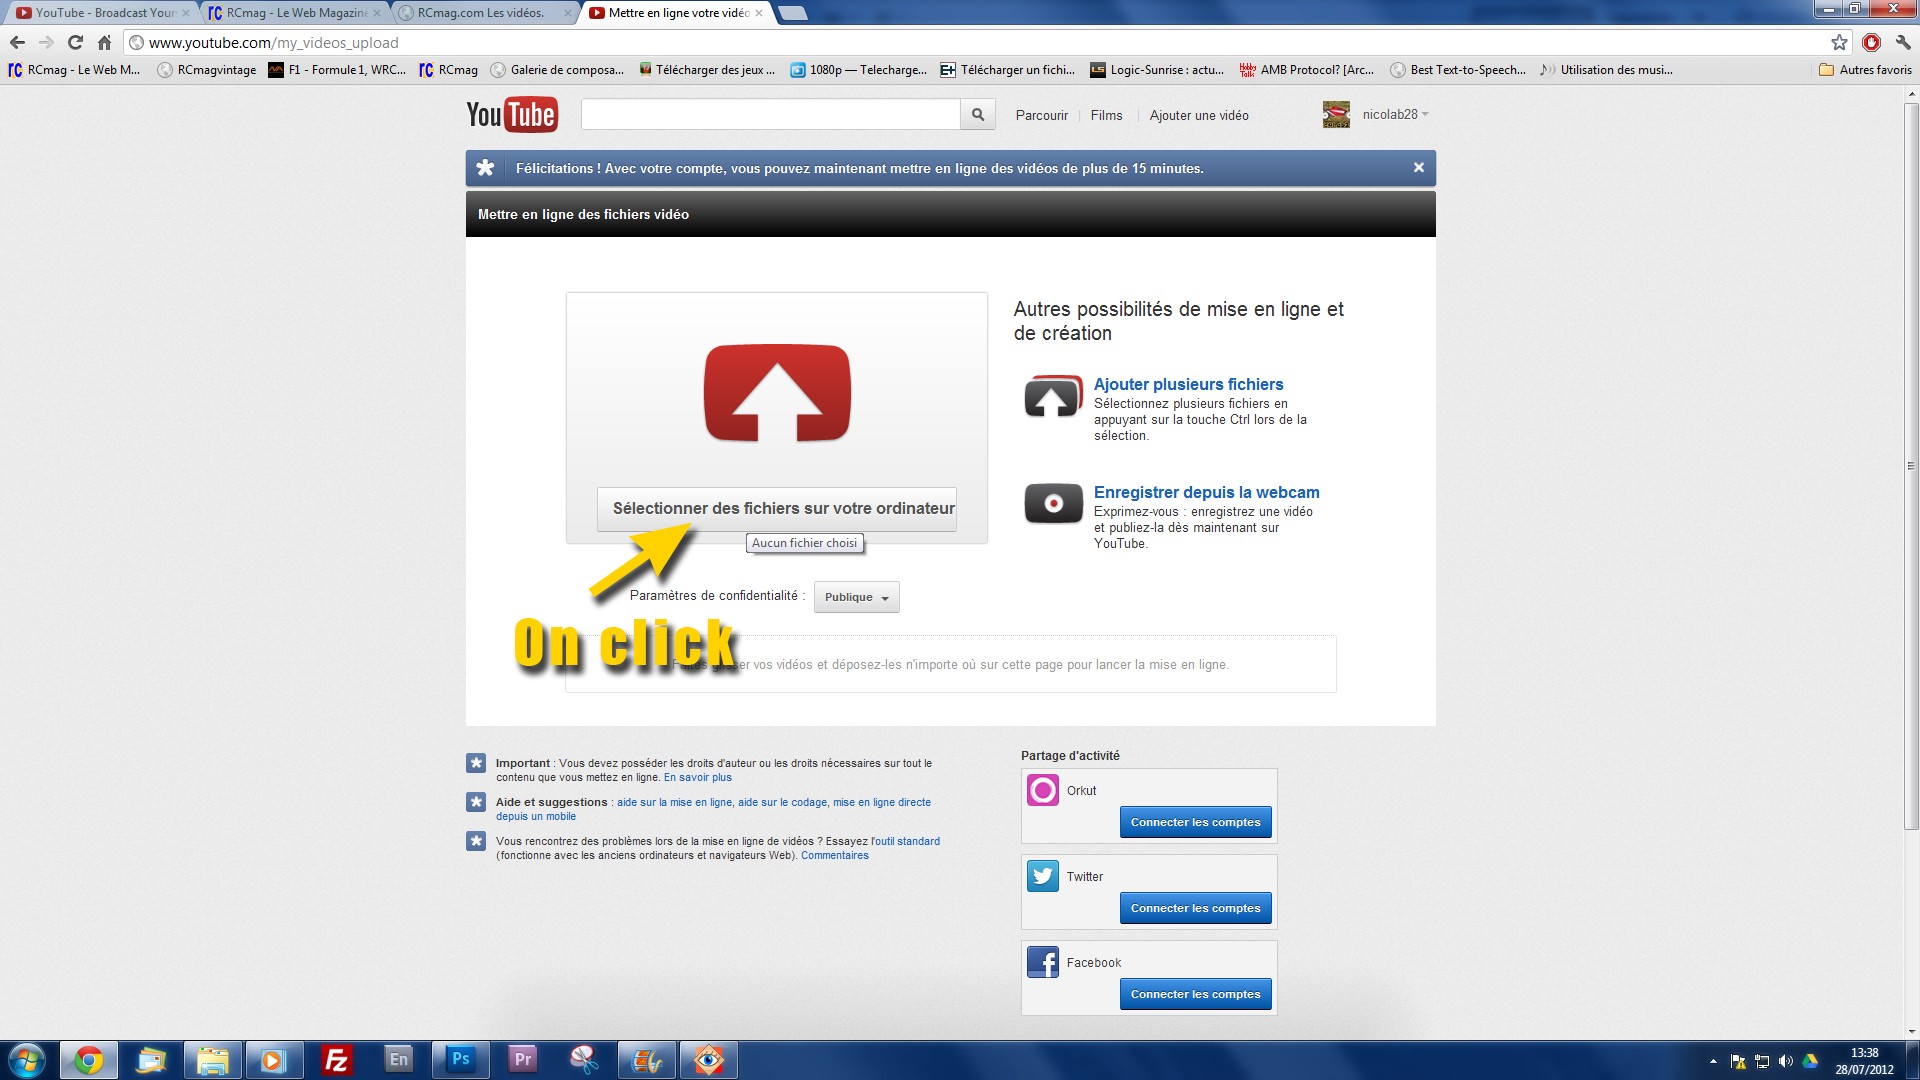1920x1080 pixels.
Task: Click the volume speaker tray icon
Action: tap(1786, 1061)
